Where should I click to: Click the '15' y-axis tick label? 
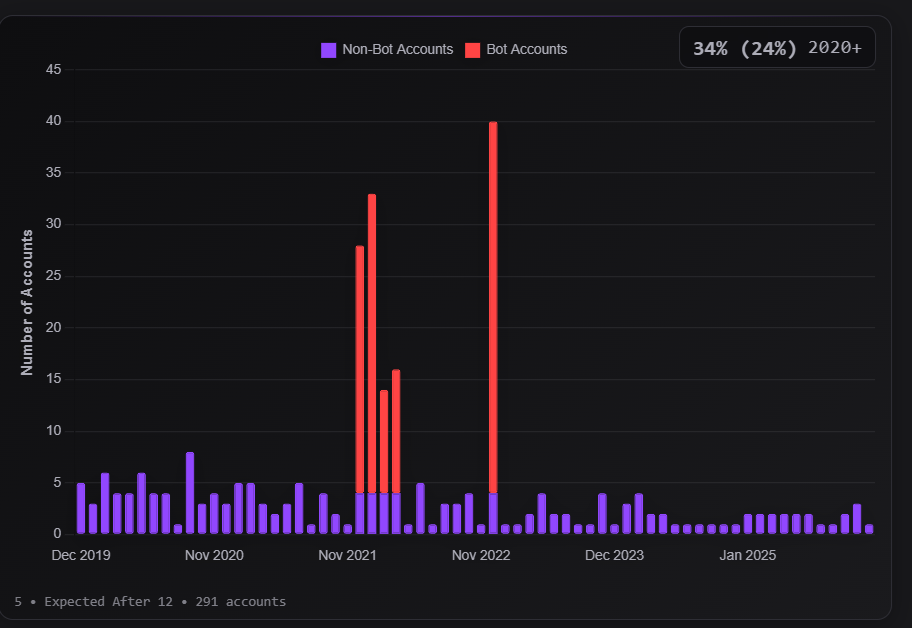54,379
